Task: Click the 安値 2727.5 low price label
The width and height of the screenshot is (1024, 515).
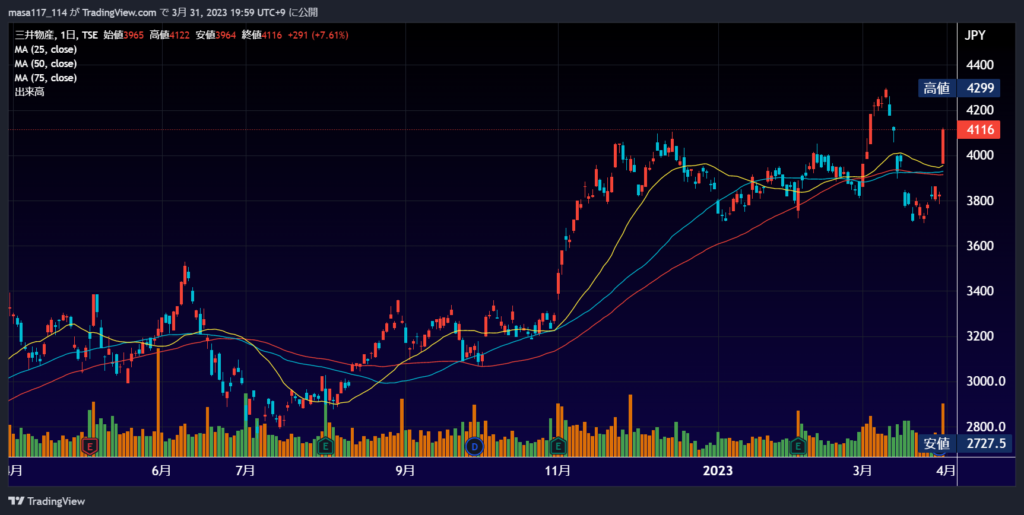Action: tap(965, 444)
